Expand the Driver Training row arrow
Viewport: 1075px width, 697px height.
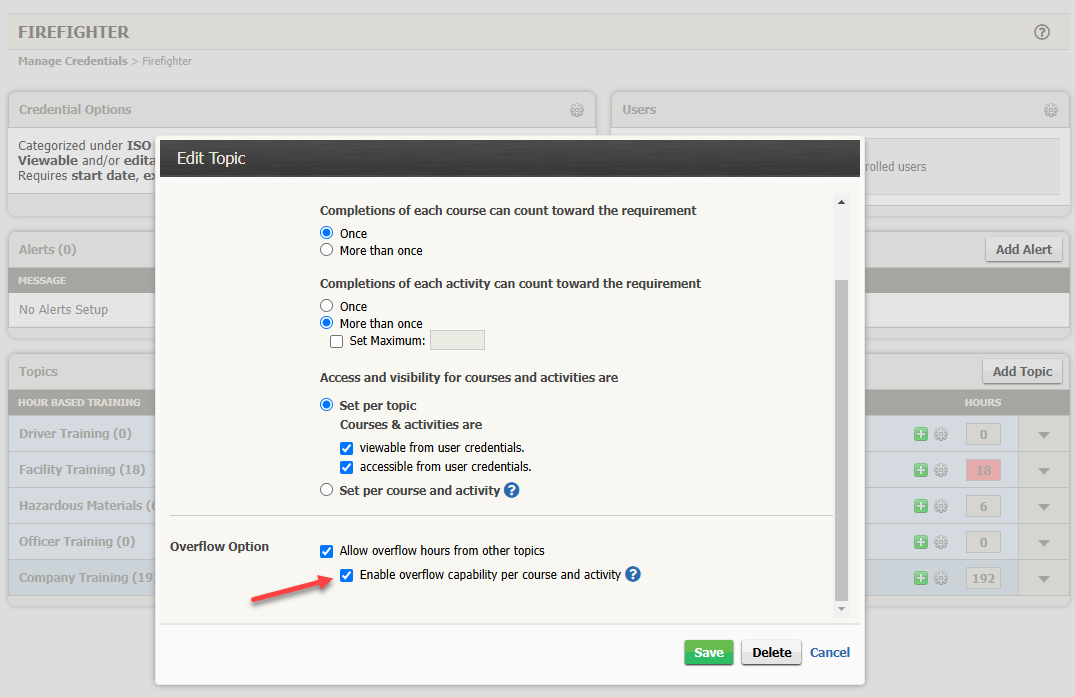pos(1043,435)
